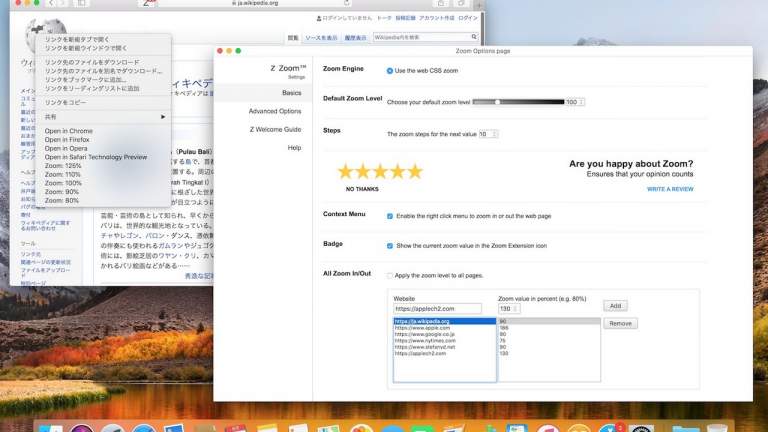Image resolution: width=768 pixels, height=432 pixels.
Task: Choose リンク先のファイルをダウンロード
Action: (x=92, y=62)
